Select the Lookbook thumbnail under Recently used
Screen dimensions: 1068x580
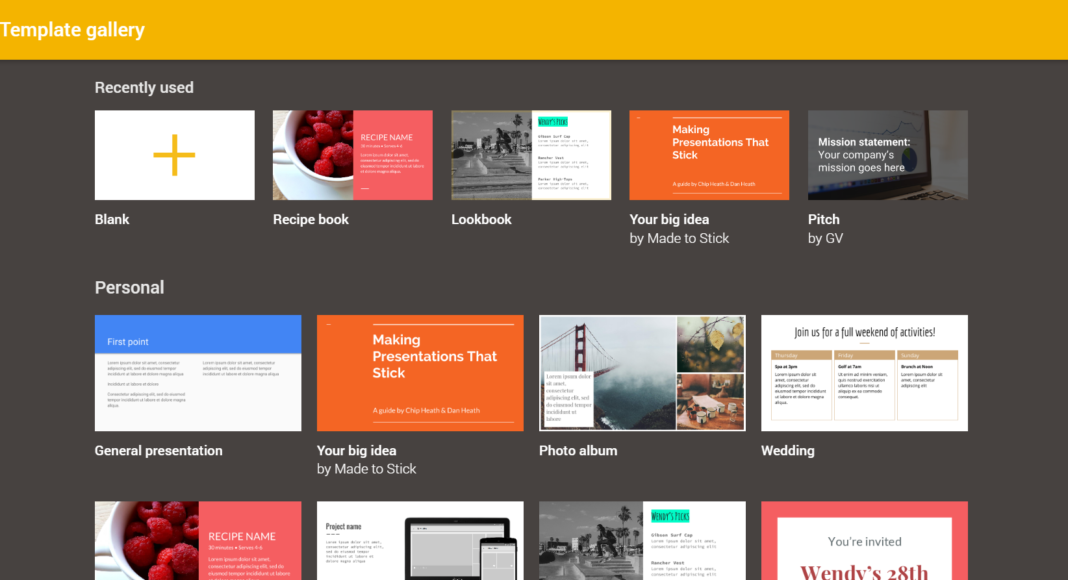[531, 155]
